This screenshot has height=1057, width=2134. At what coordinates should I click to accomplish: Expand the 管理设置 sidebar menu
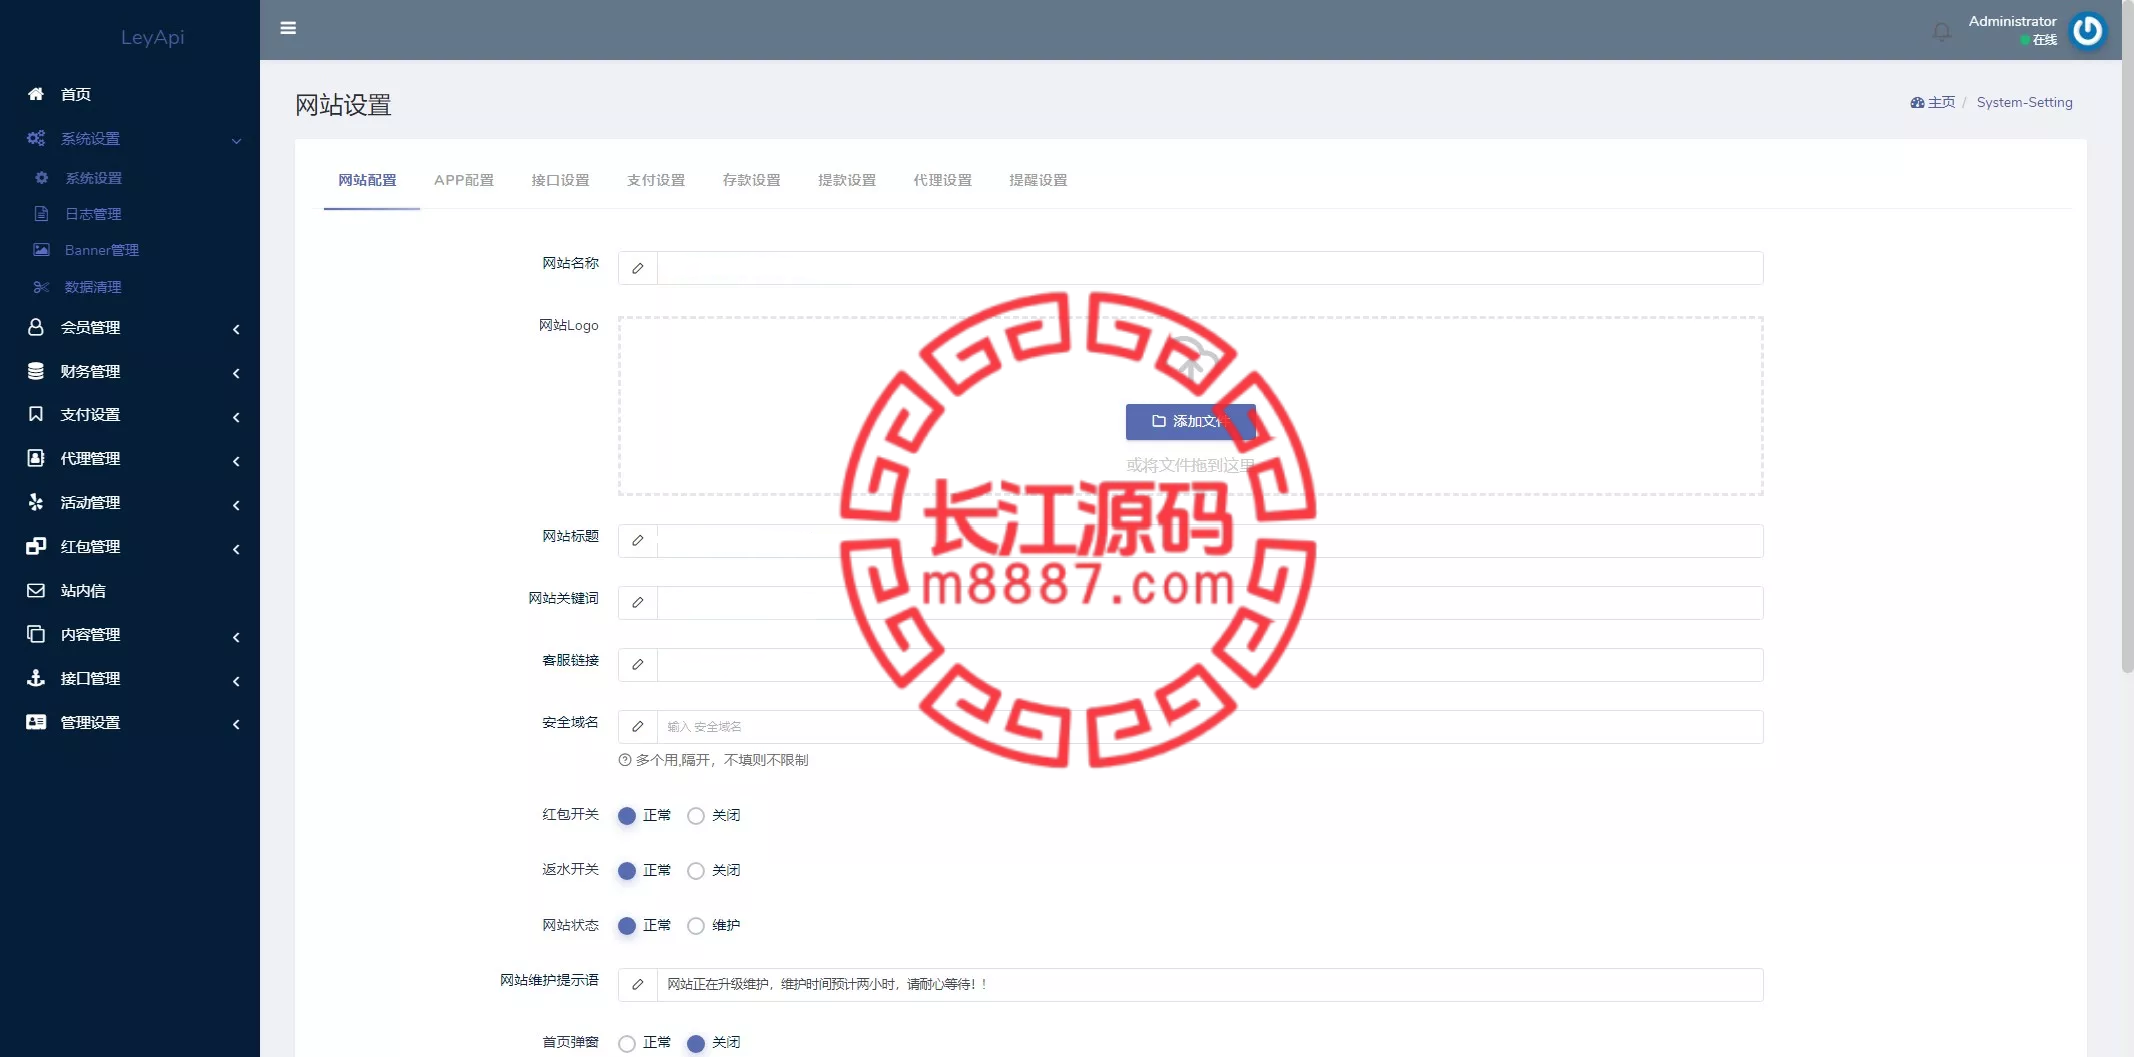point(236,724)
